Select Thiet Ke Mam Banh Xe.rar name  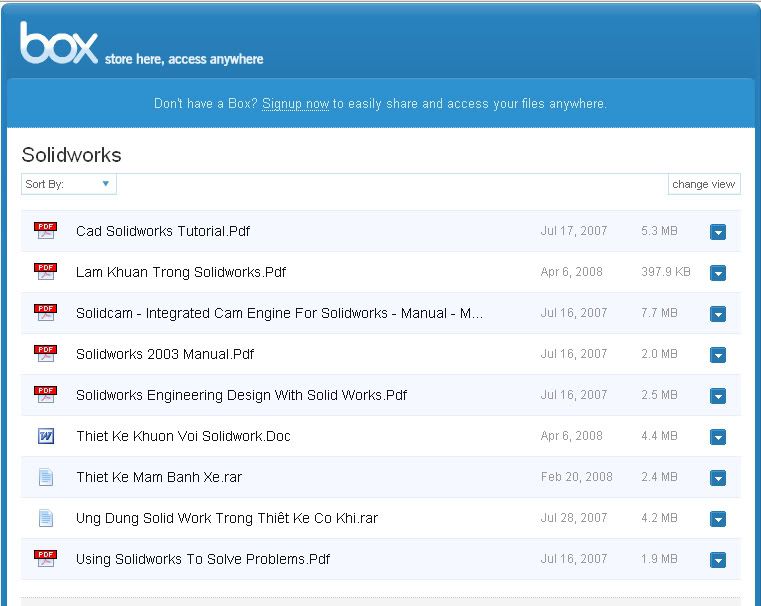pyautogui.click(x=159, y=477)
